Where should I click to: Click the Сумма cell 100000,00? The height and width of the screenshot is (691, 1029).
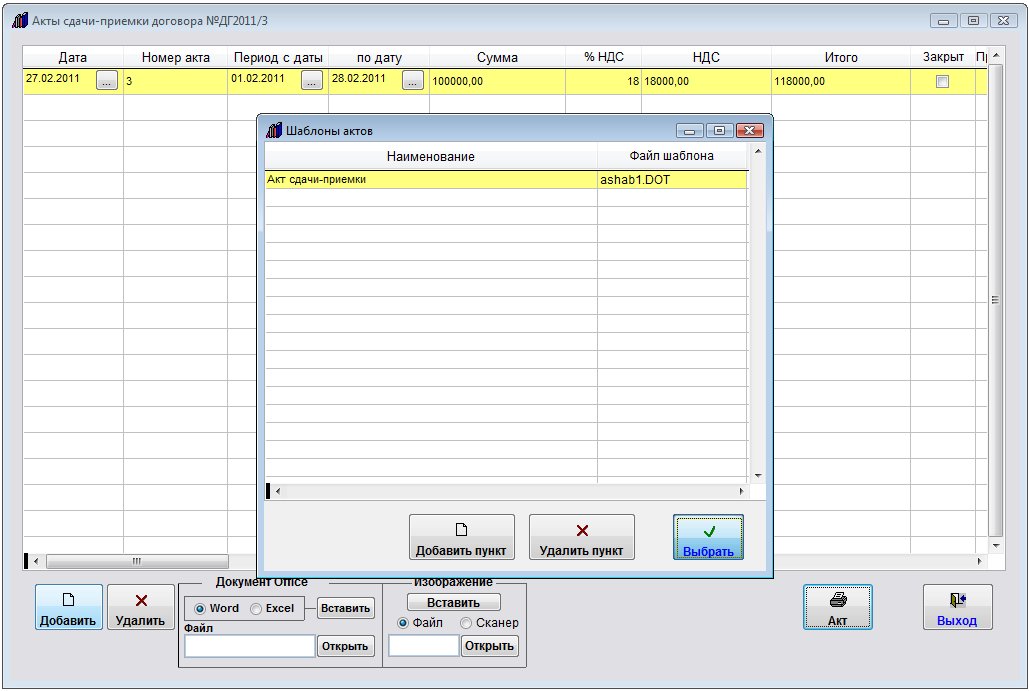click(x=497, y=81)
